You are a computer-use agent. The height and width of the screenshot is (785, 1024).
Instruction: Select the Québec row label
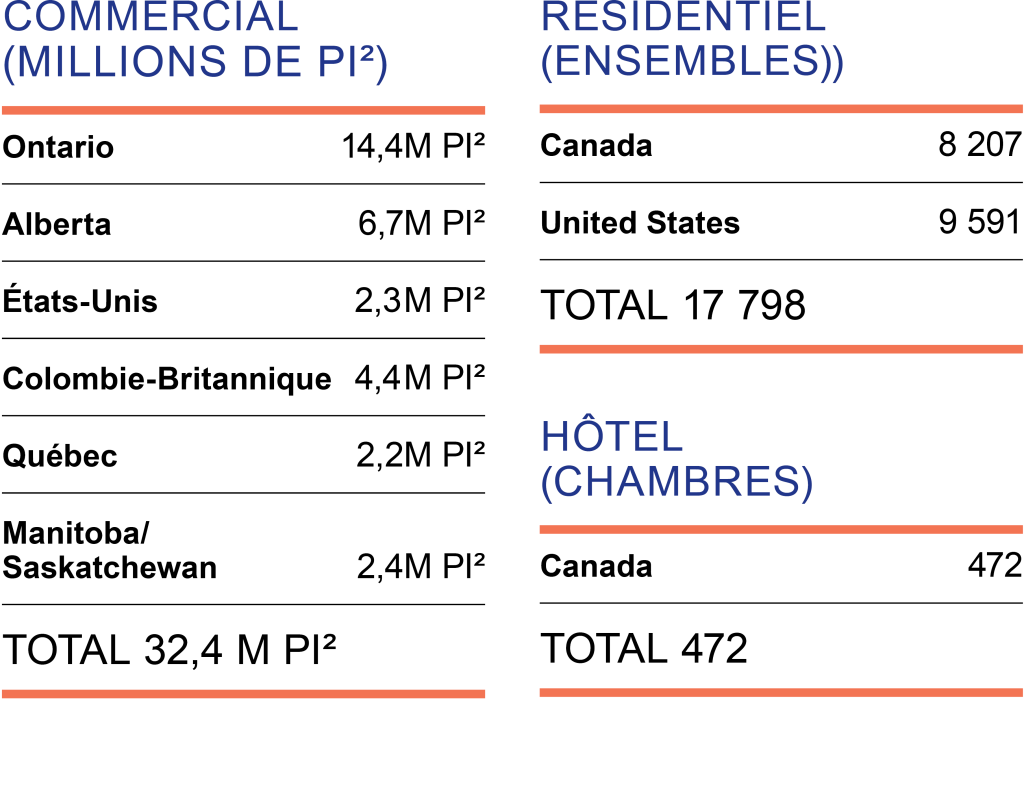pyautogui.click(x=60, y=456)
